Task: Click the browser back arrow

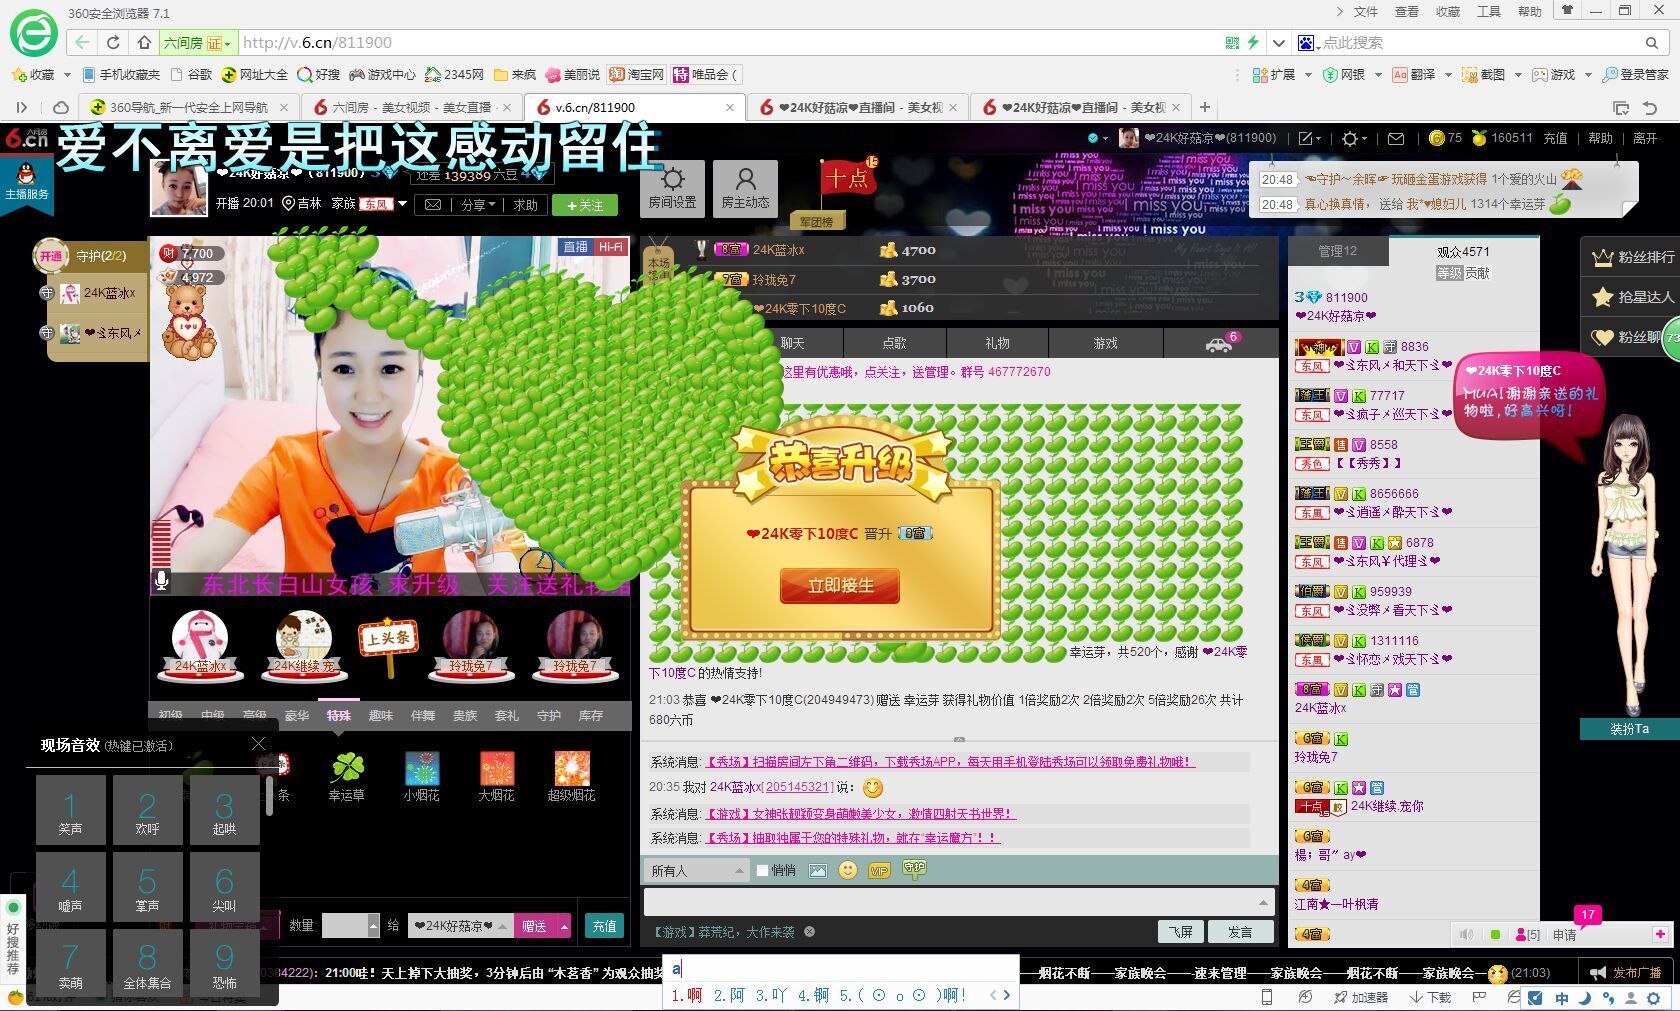Action: 82,42
